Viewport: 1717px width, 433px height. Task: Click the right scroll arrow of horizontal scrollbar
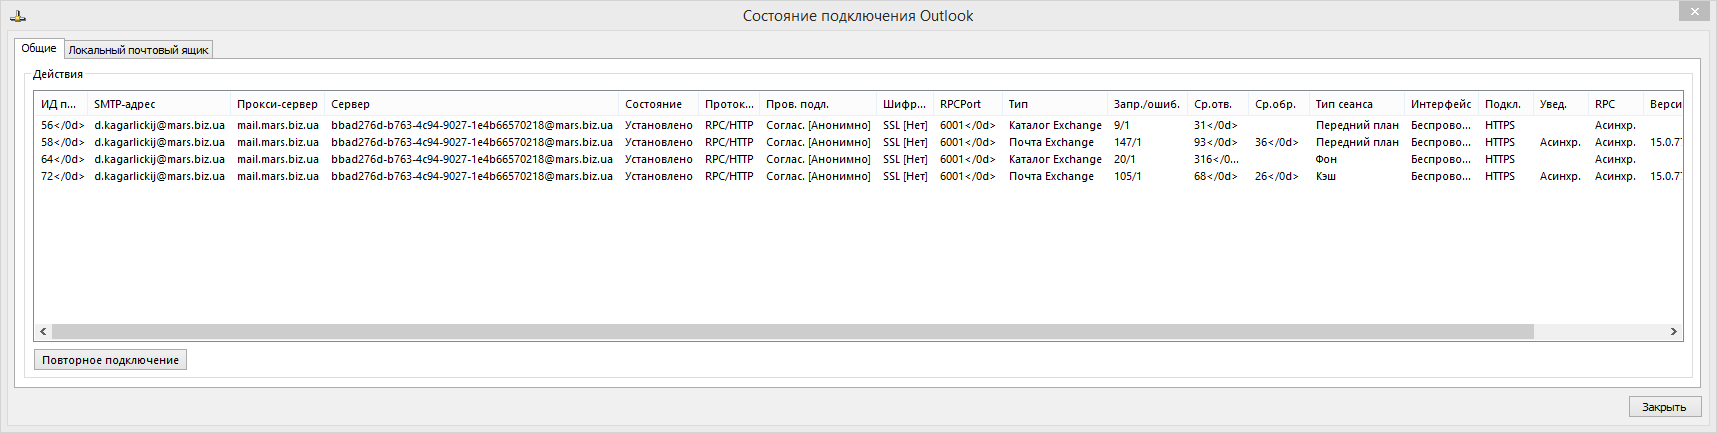tap(1673, 331)
